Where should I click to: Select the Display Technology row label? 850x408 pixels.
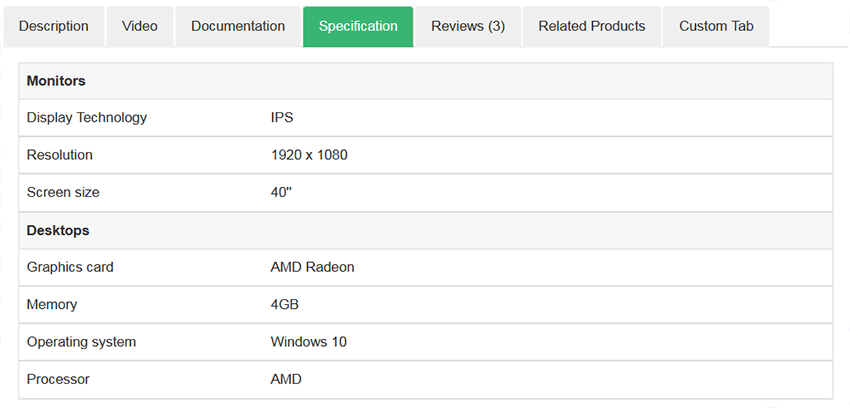point(87,118)
